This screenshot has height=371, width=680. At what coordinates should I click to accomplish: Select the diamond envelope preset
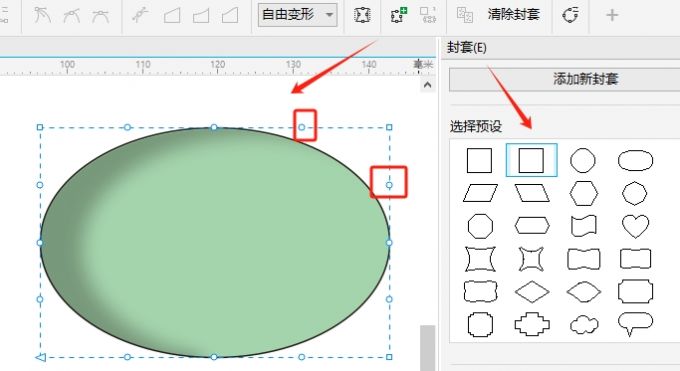[x=532, y=292]
